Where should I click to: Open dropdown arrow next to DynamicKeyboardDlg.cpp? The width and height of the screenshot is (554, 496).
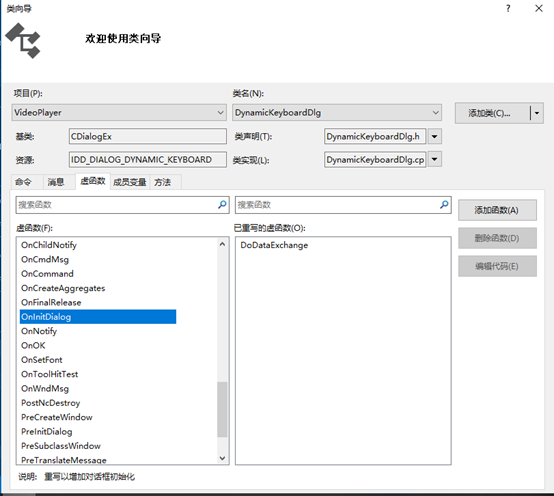coord(435,160)
